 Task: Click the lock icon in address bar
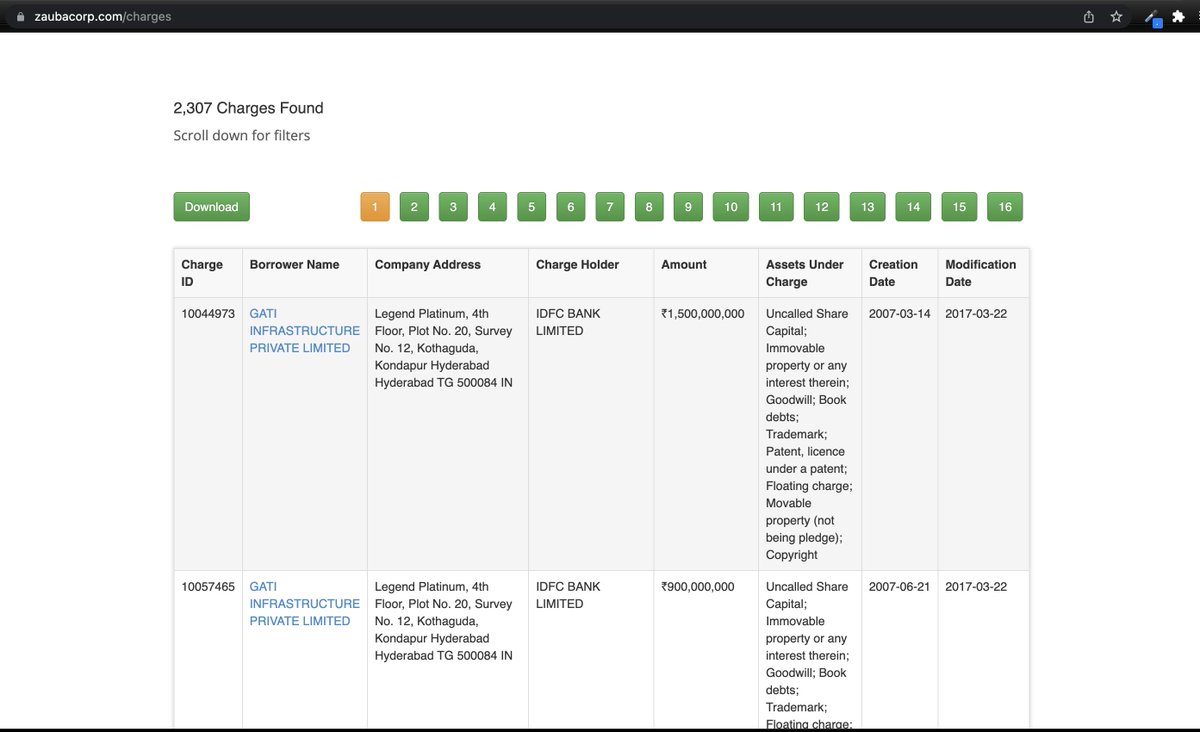[20, 16]
